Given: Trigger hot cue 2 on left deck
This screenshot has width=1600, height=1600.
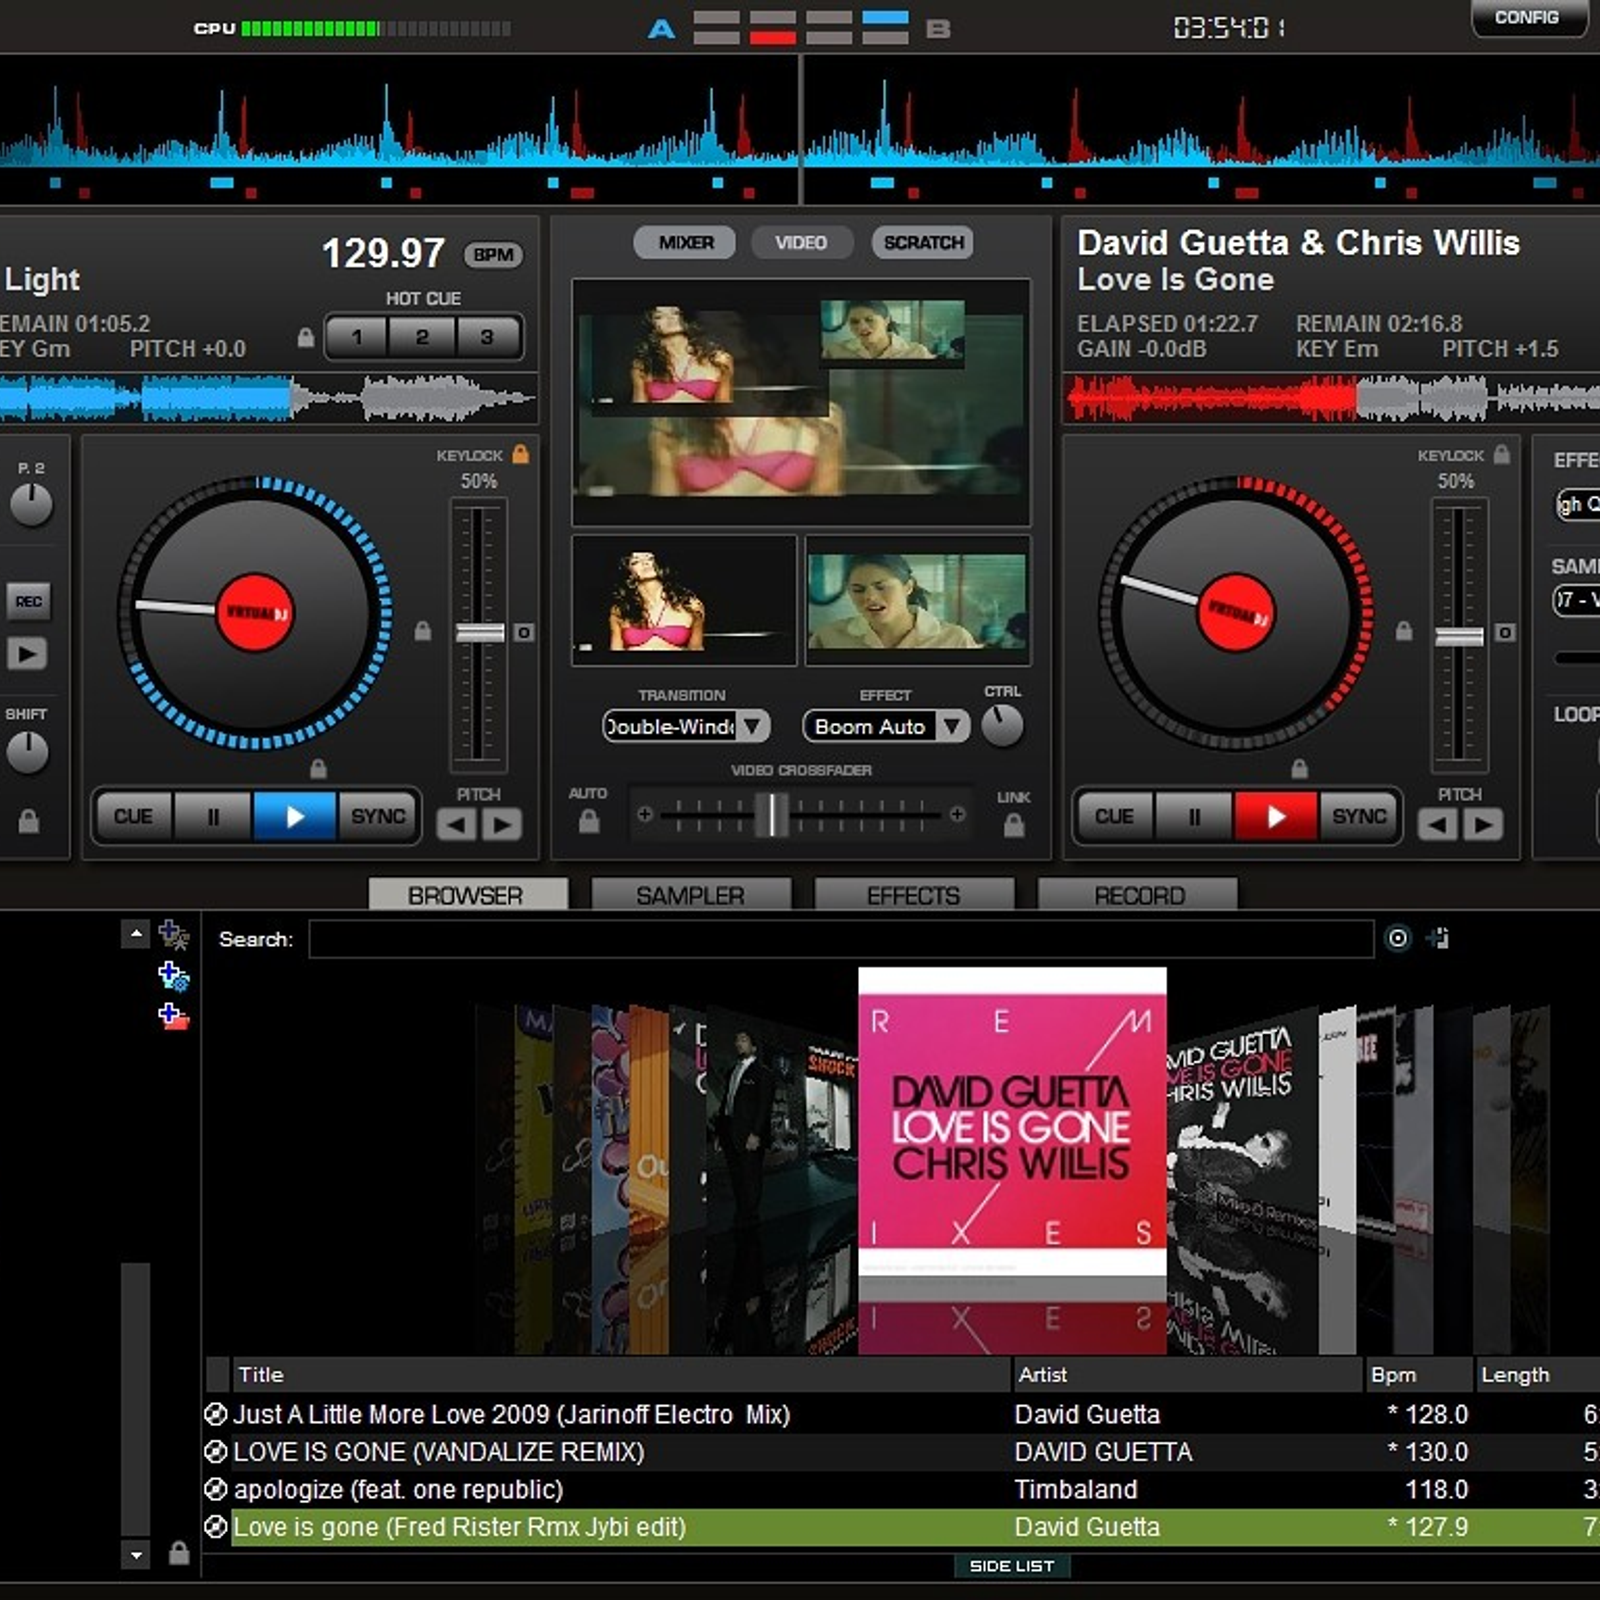Looking at the screenshot, I should (422, 337).
